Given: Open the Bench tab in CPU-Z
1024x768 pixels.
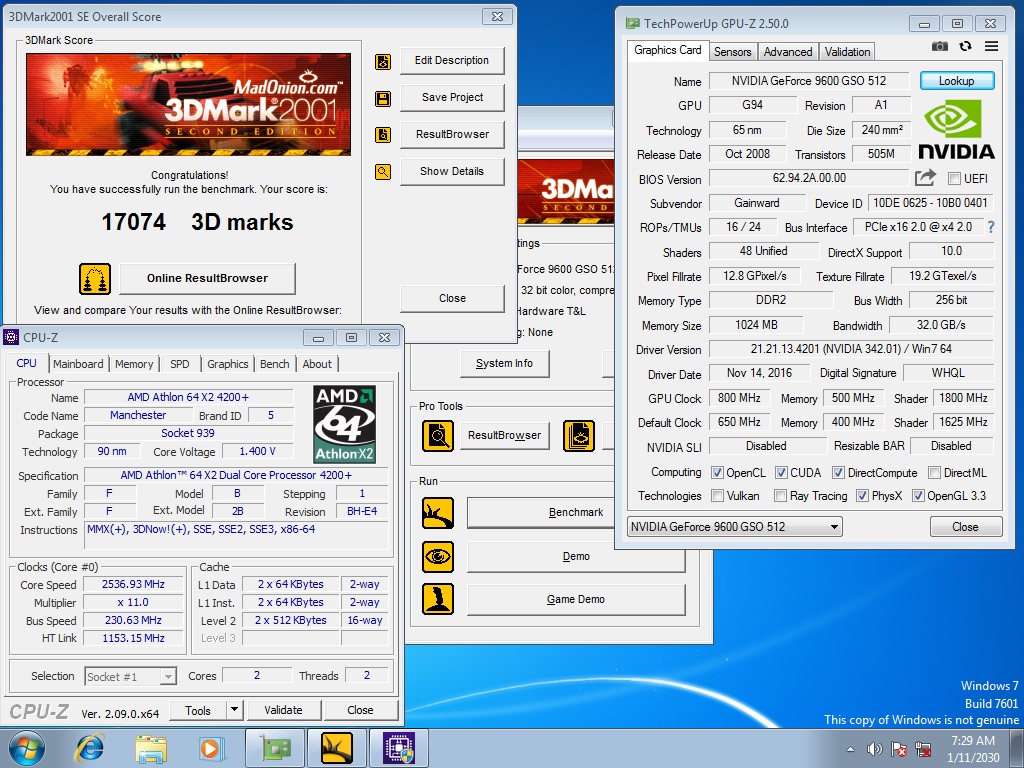Looking at the screenshot, I should (274, 364).
